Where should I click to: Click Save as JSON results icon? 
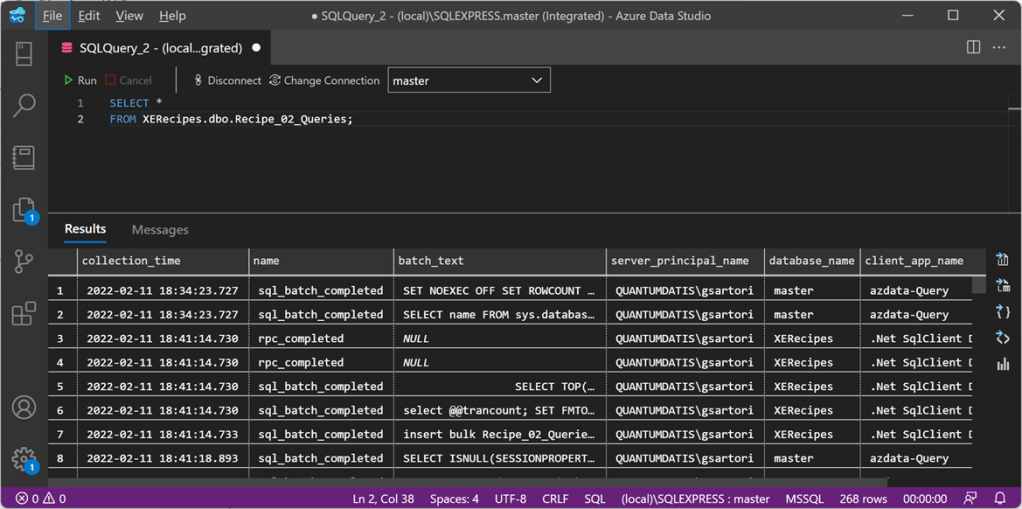[1002, 312]
